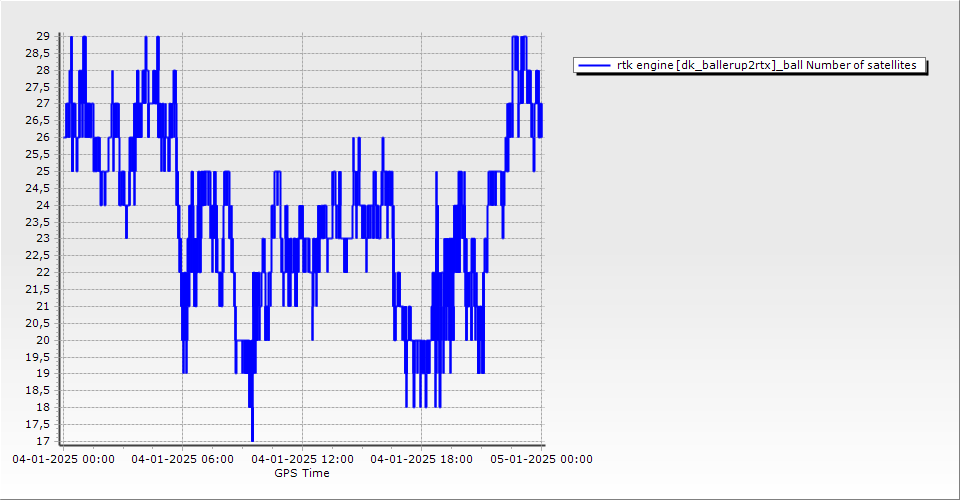The width and height of the screenshot is (960, 500).
Task: Select the 22 y-axis tick label
Action: point(43,272)
